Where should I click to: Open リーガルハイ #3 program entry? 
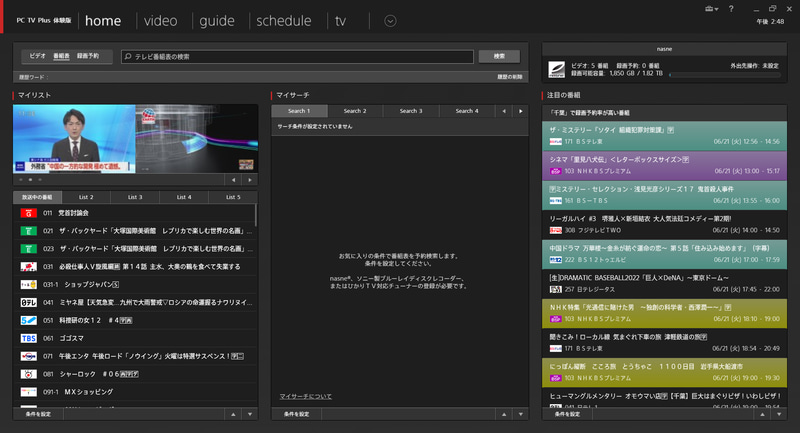point(664,224)
